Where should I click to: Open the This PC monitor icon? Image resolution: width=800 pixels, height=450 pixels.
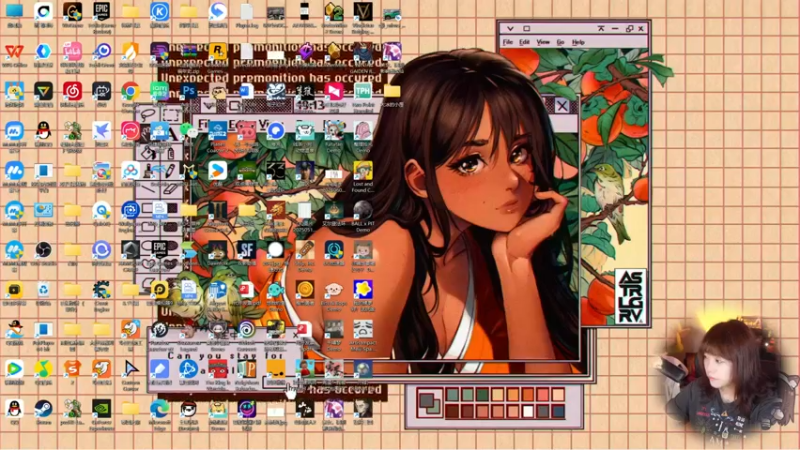pos(14,12)
